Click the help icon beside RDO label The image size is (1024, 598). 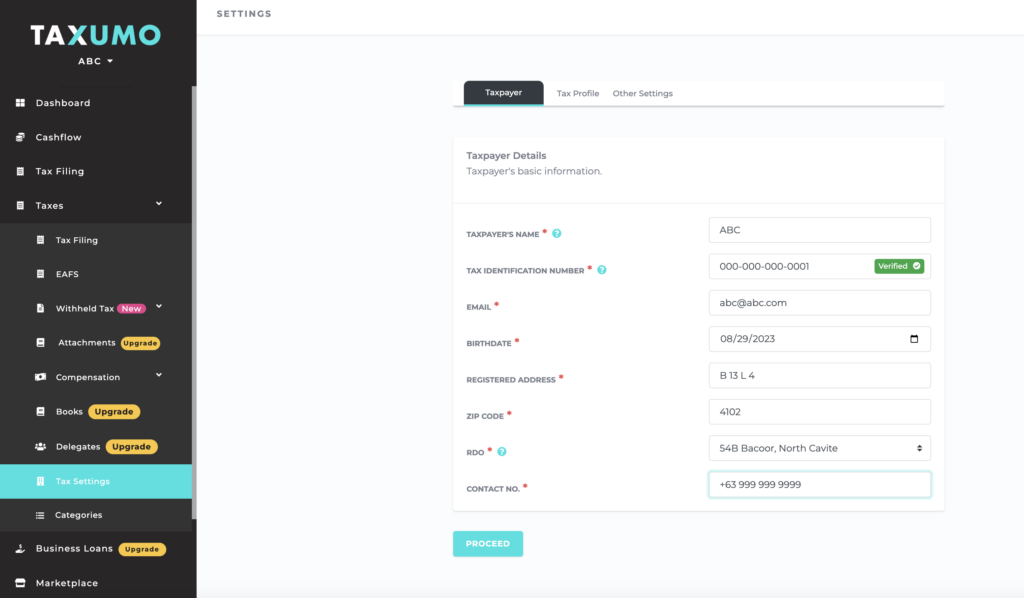point(502,452)
